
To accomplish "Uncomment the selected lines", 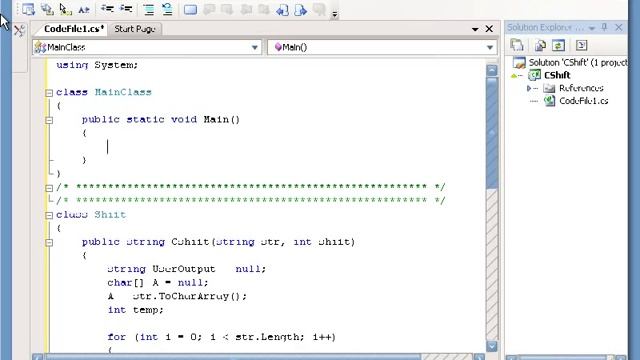I will (x=167, y=9).
